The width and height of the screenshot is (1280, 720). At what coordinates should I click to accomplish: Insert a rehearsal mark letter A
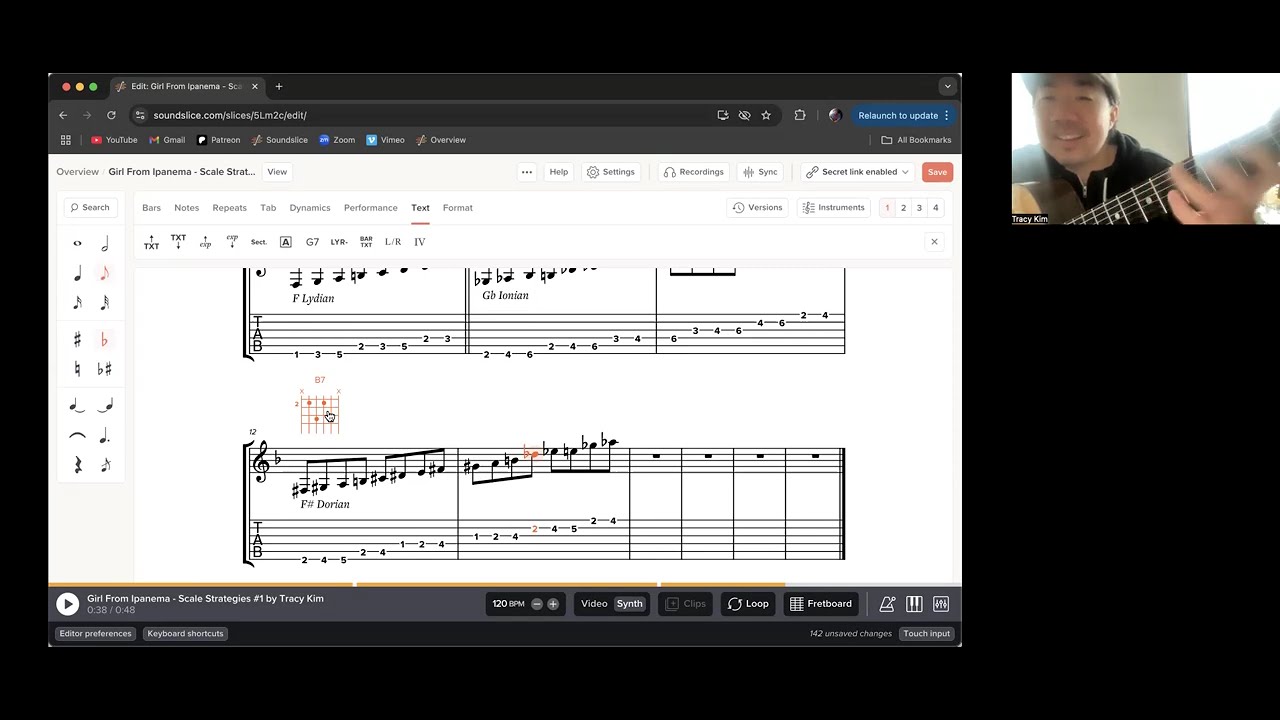click(x=285, y=242)
